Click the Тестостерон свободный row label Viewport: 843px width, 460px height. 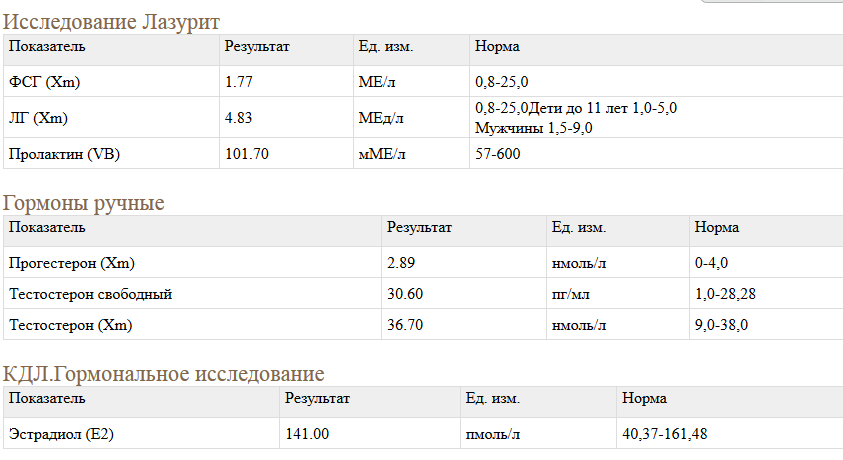pos(90,294)
